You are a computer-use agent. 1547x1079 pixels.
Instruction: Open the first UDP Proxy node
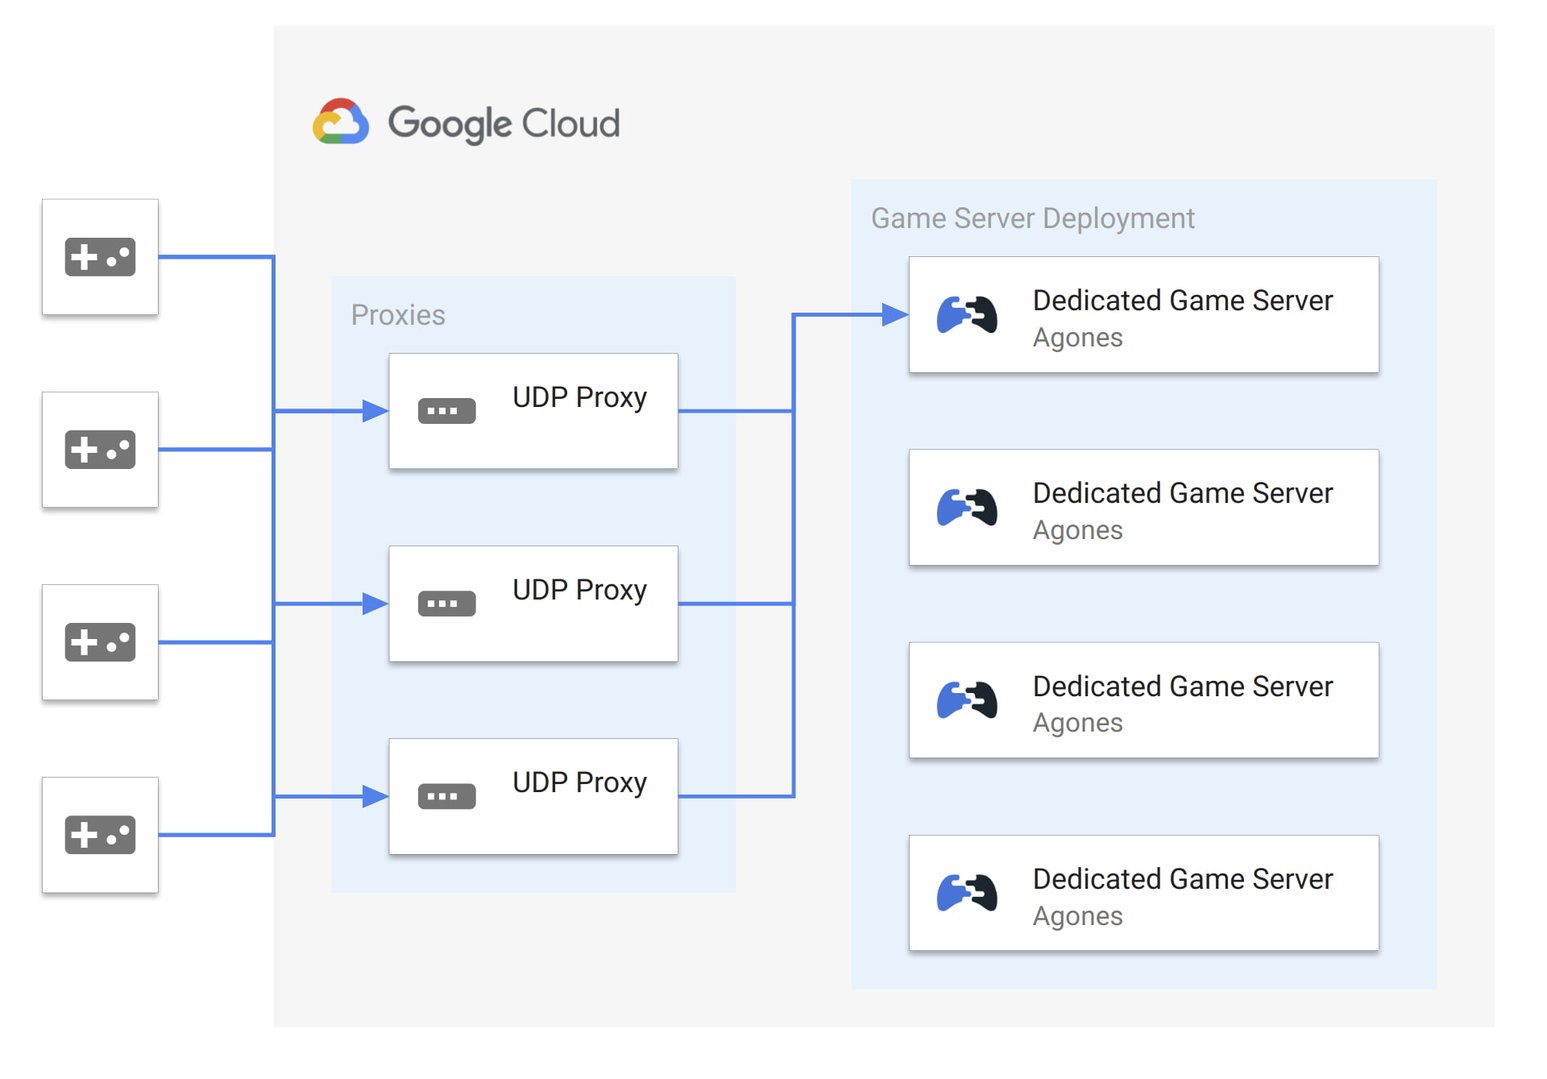click(x=532, y=410)
